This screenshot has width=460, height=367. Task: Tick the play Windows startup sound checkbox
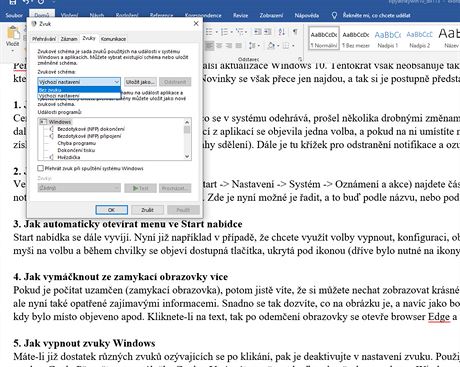40,168
